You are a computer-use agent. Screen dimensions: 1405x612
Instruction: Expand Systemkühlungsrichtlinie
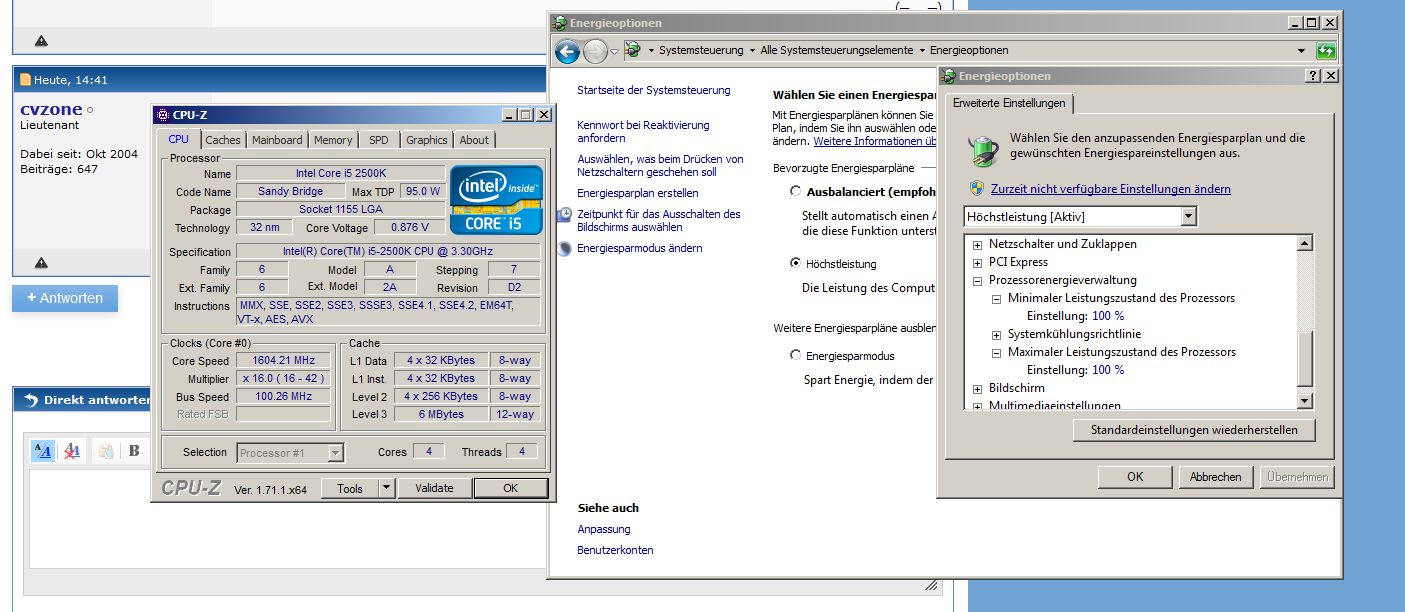(x=997, y=334)
